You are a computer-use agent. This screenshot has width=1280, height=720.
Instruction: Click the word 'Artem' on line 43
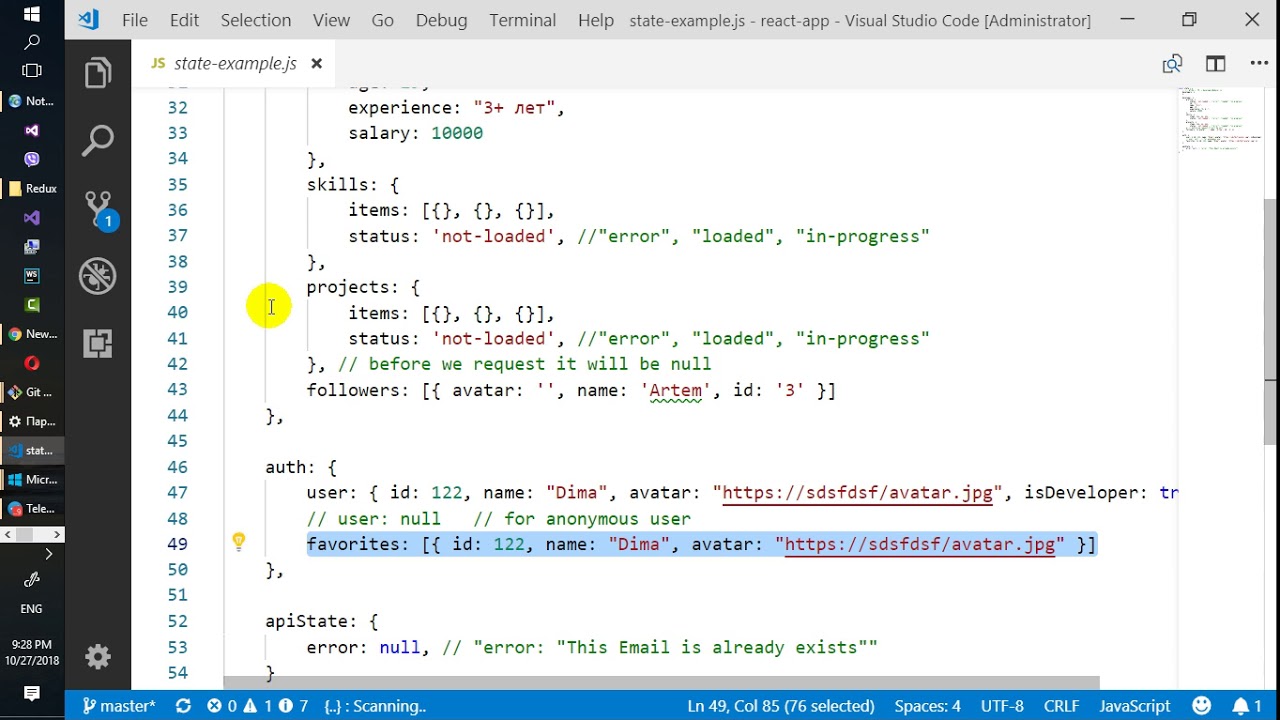click(x=676, y=390)
